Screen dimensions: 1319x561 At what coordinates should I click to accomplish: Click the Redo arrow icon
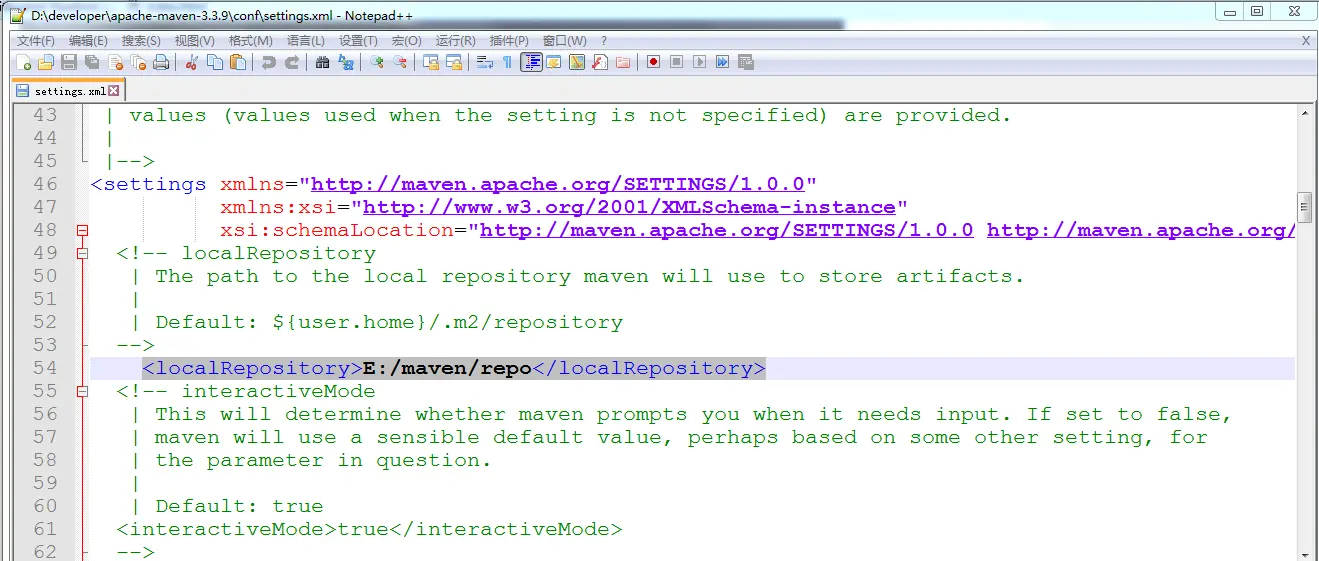click(292, 62)
